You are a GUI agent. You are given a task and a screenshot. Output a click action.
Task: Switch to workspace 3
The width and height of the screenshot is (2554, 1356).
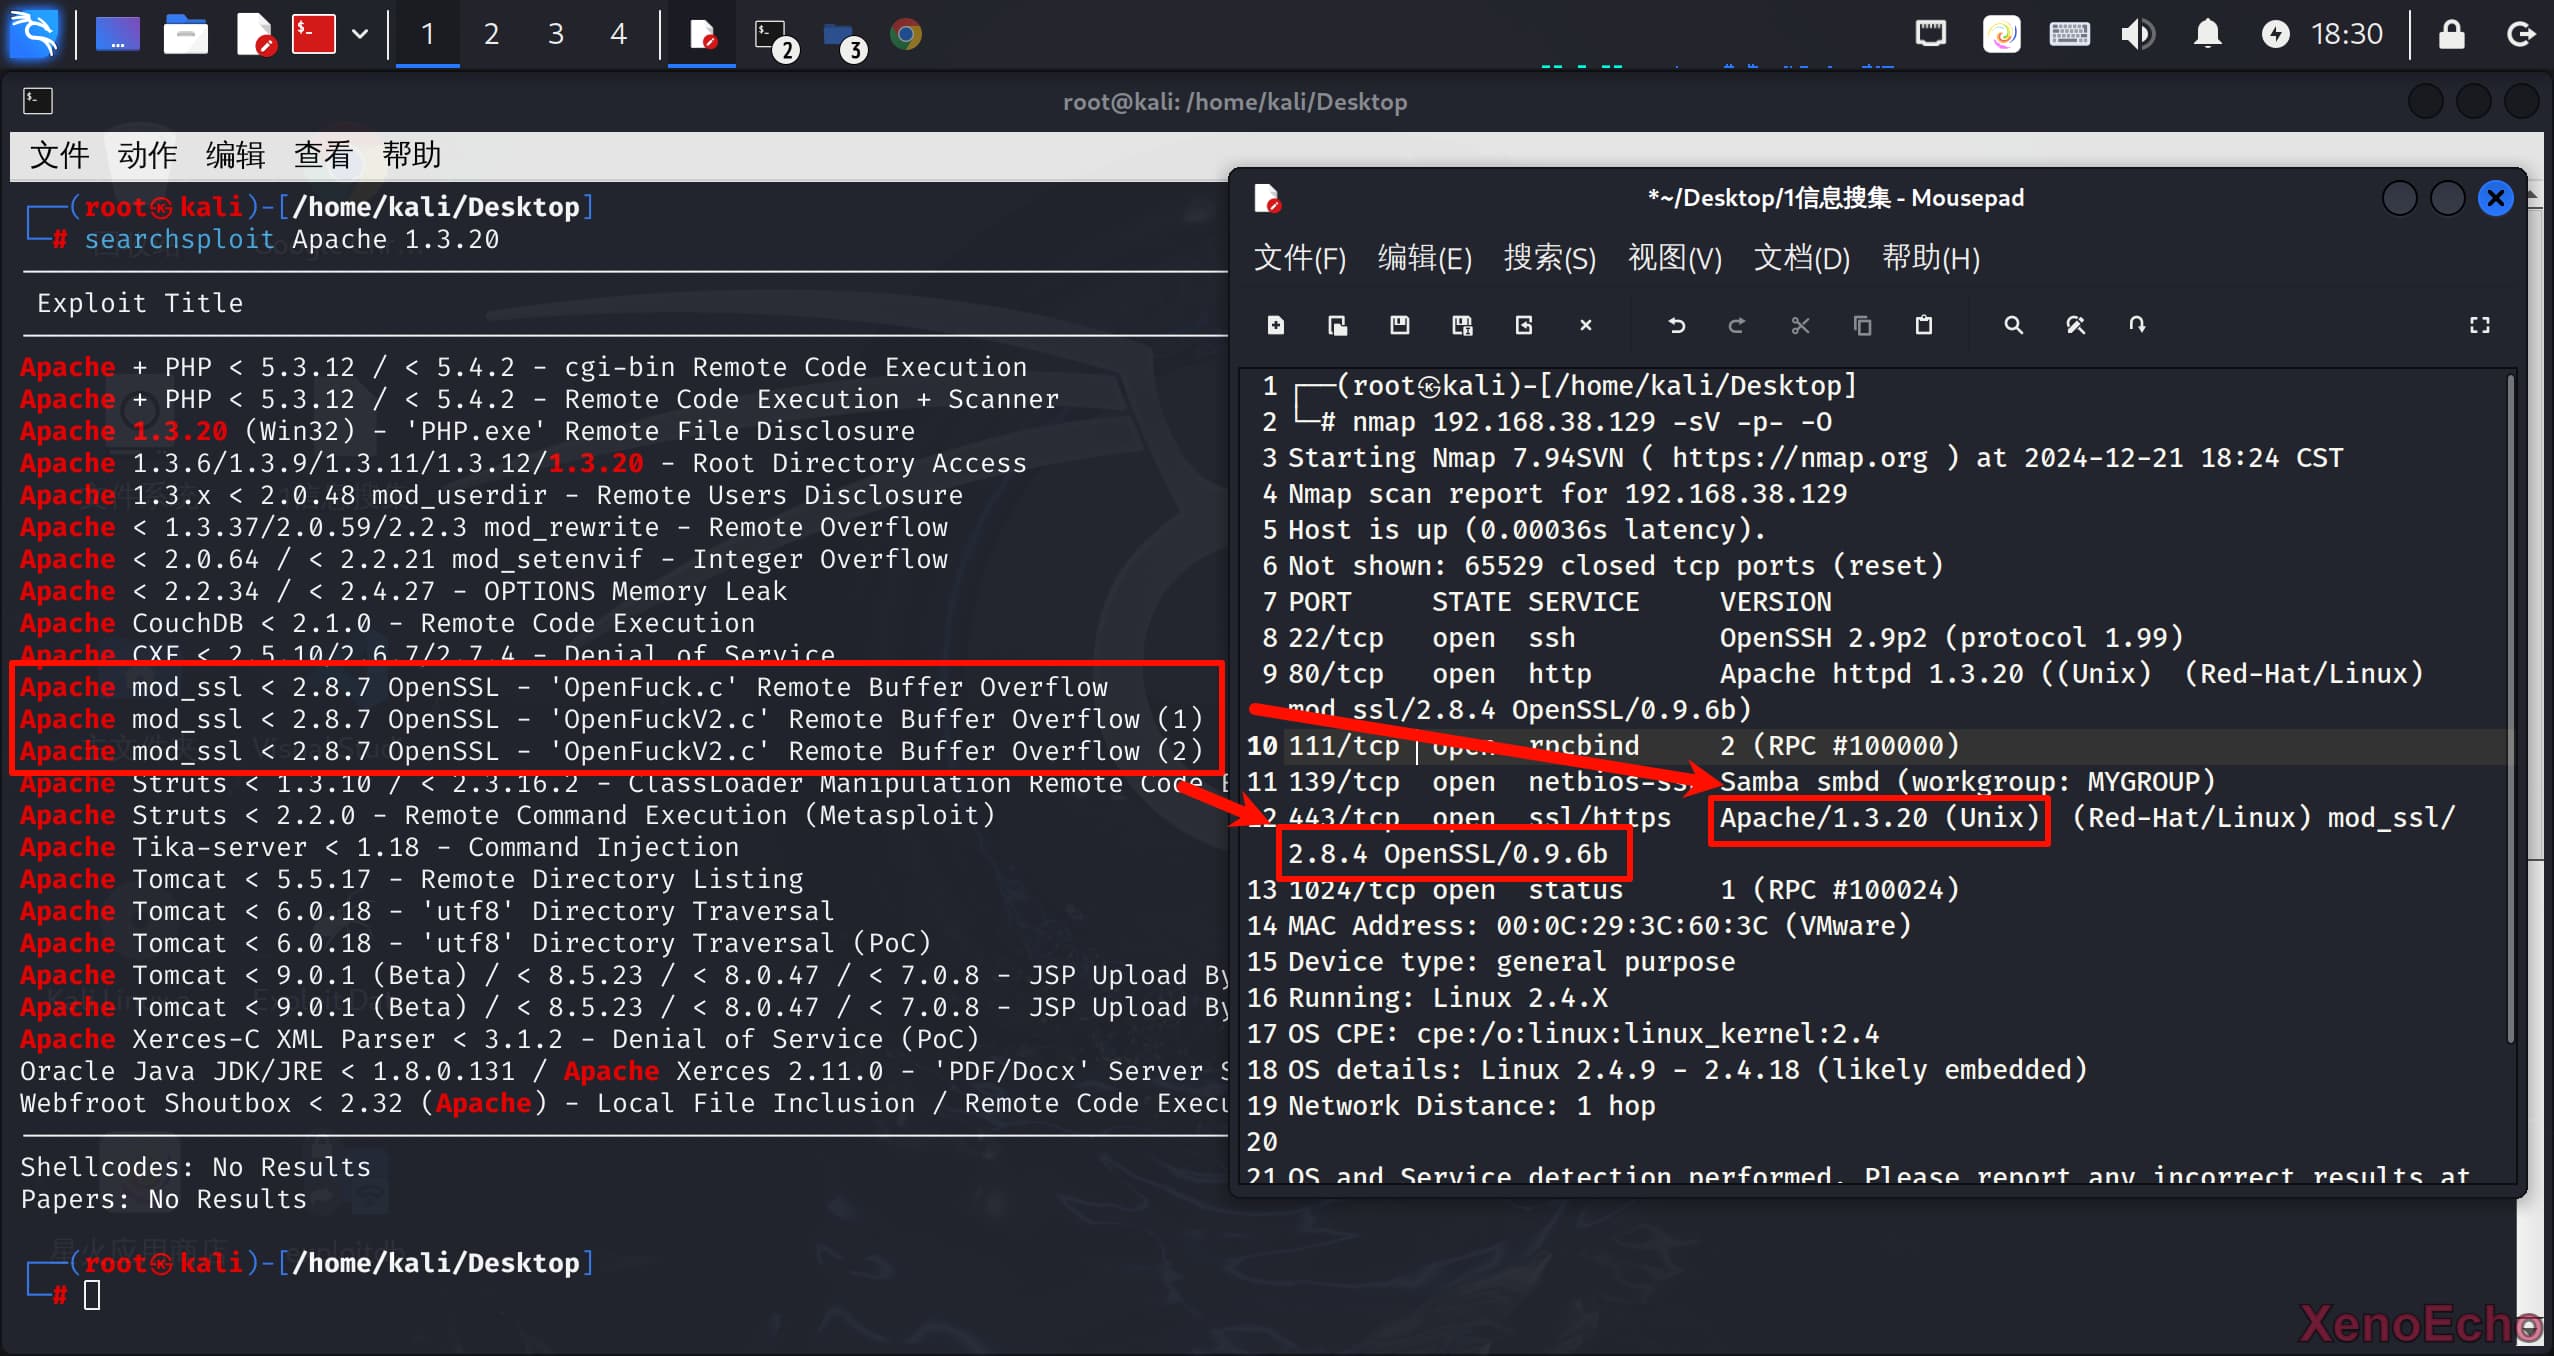click(x=555, y=35)
